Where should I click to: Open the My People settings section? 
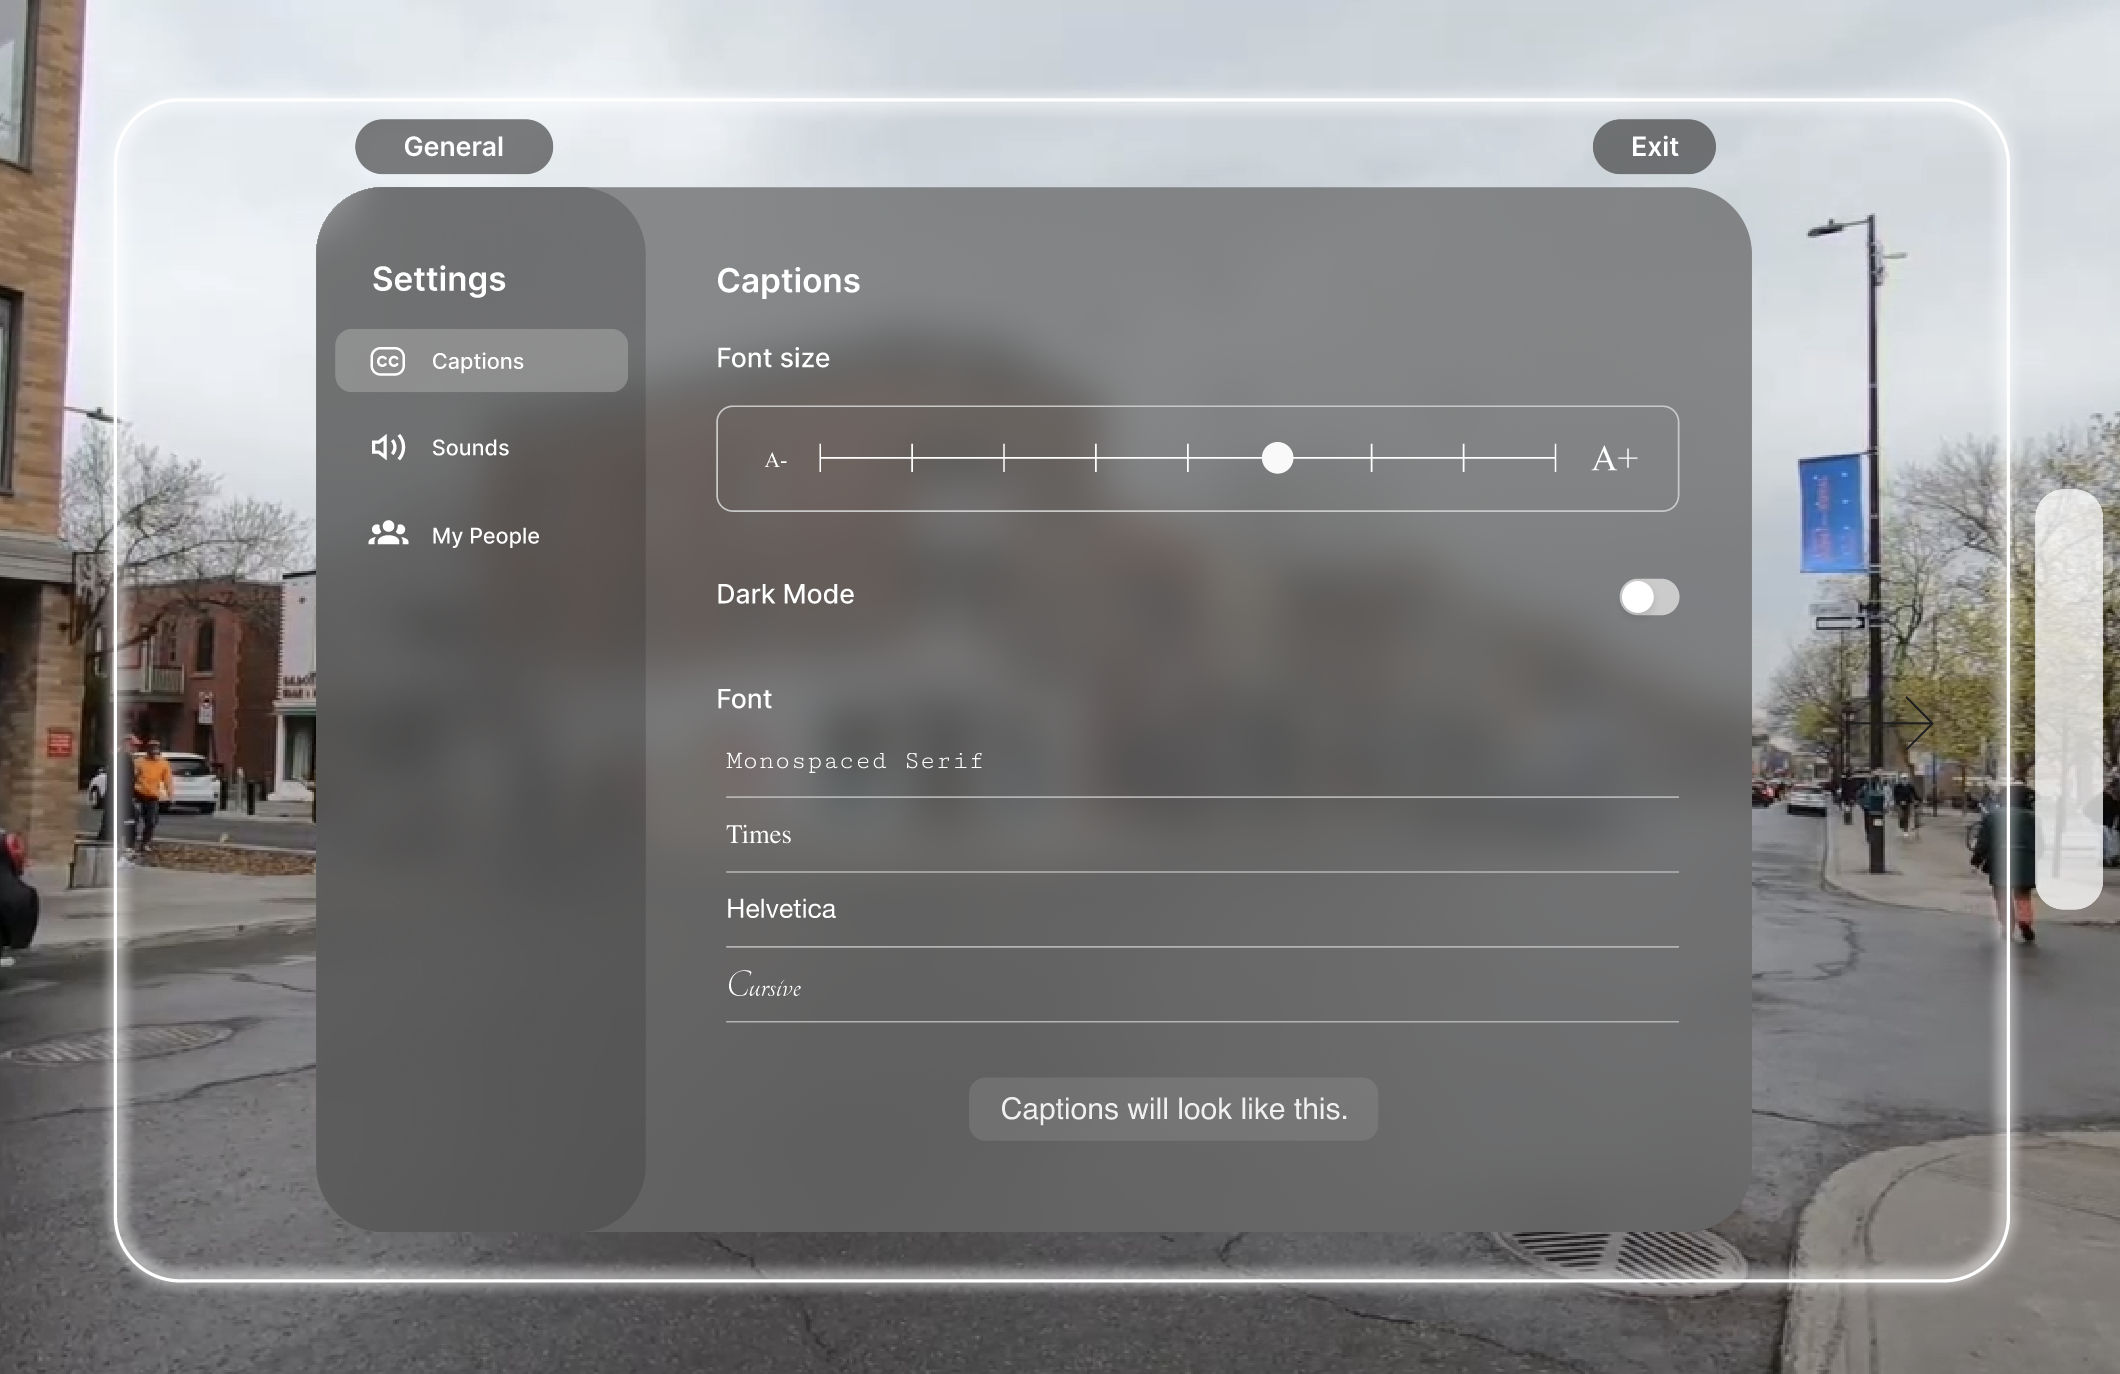(485, 536)
